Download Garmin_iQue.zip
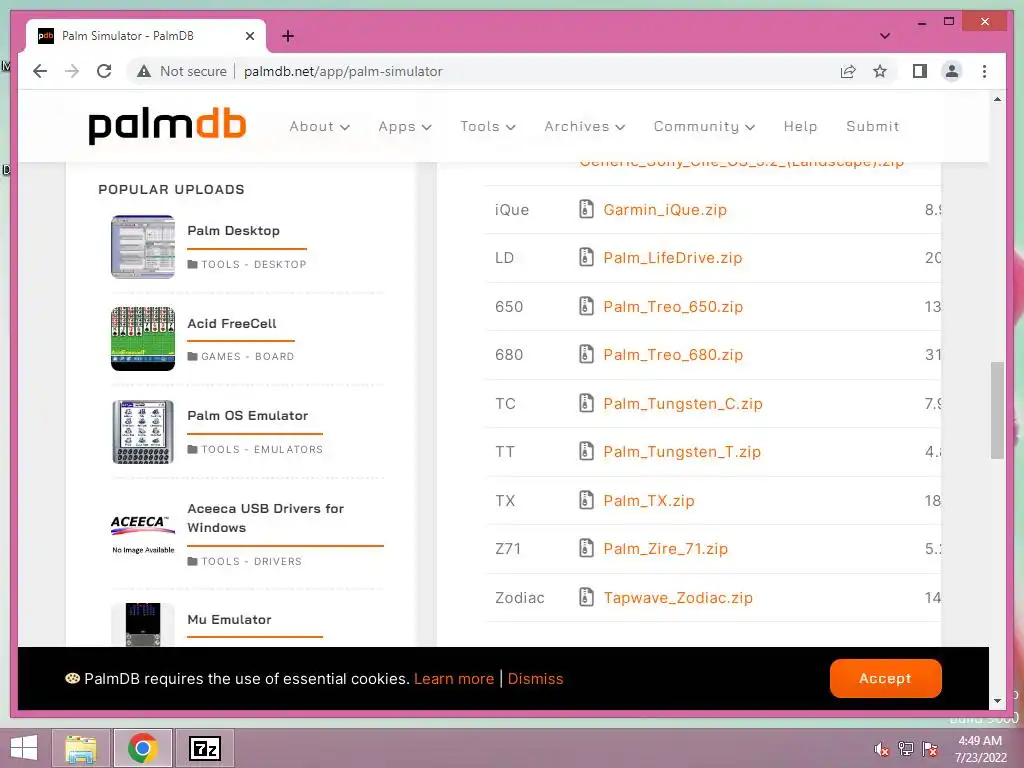 point(665,210)
